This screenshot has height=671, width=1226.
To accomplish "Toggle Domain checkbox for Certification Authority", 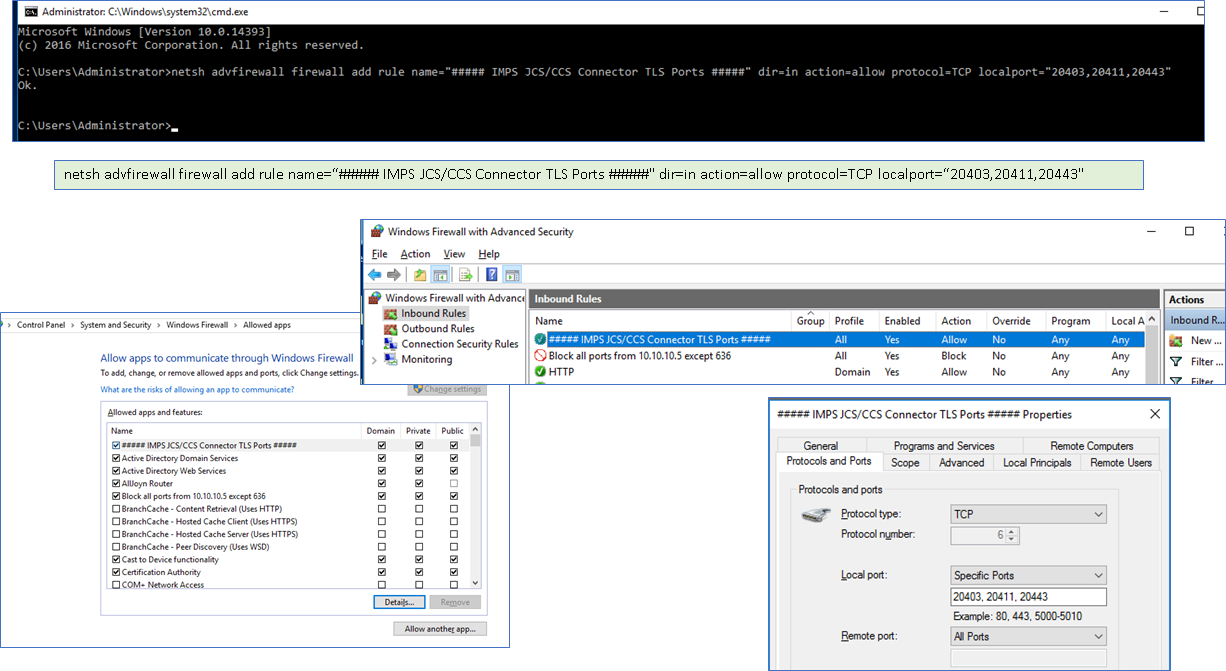I will 381,573.
